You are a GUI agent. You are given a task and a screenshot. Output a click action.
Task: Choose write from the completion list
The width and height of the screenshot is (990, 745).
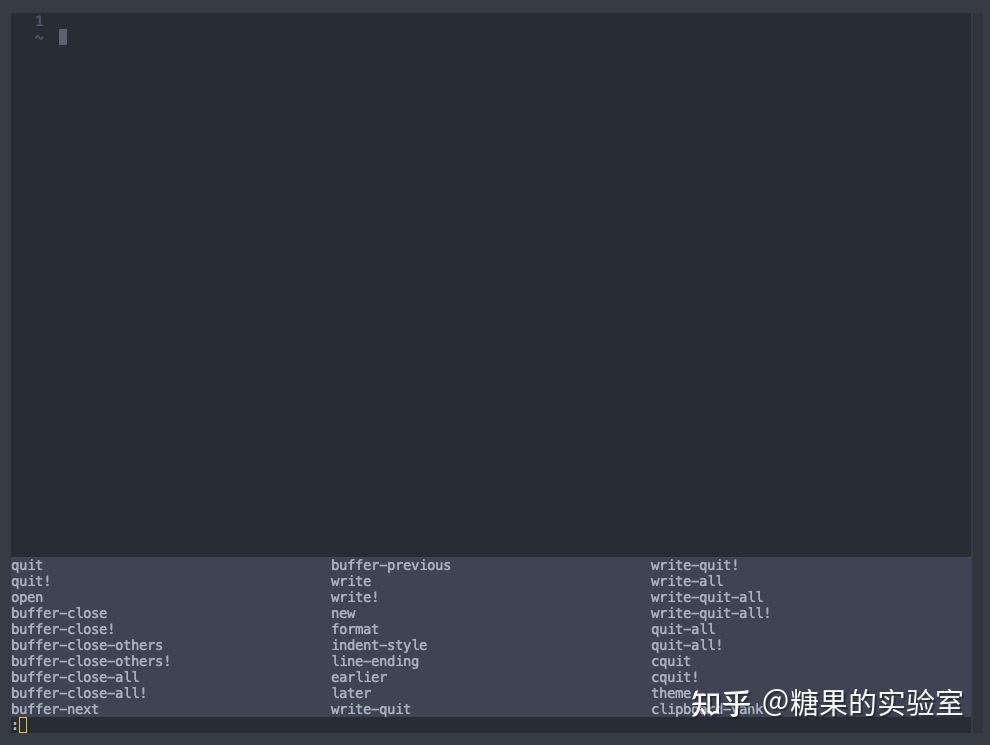[x=350, y=581]
